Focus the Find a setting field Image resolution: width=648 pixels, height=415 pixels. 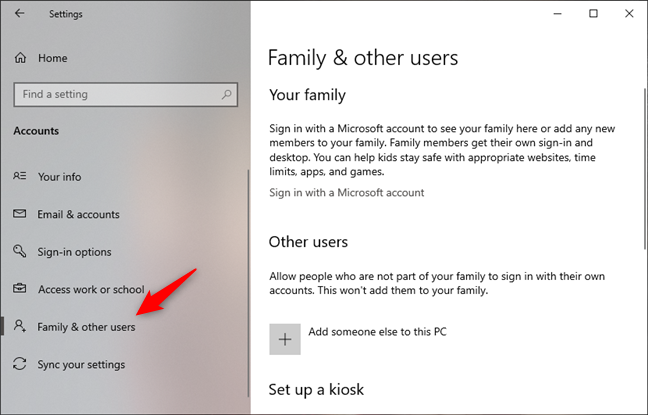coord(126,95)
